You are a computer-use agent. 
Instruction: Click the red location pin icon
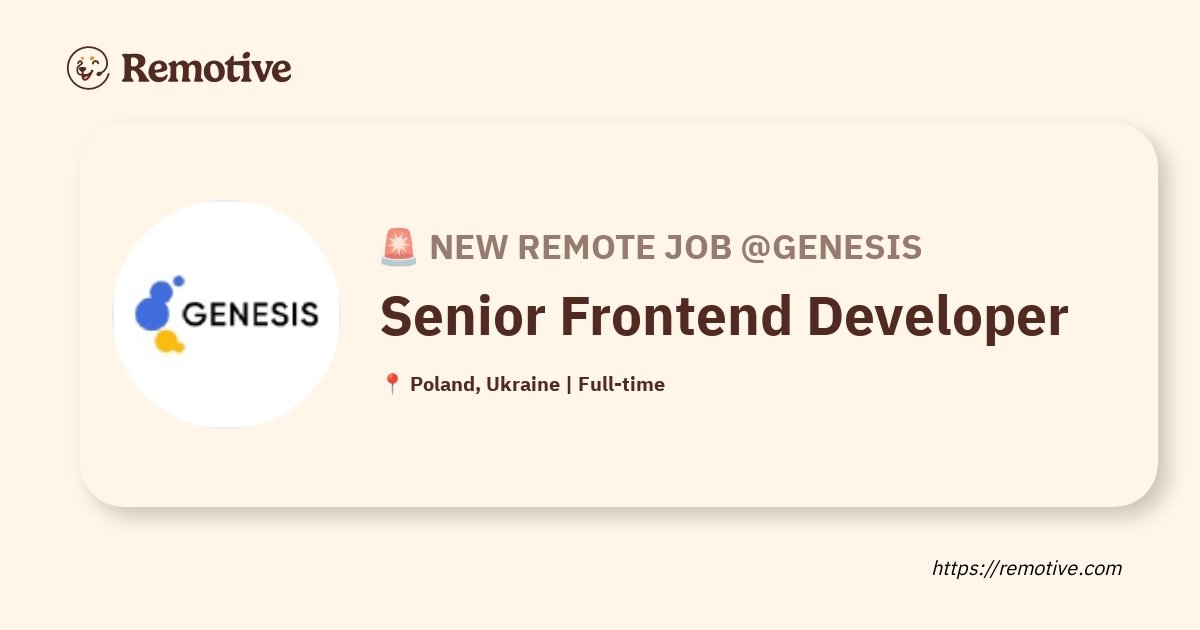[x=392, y=384]
